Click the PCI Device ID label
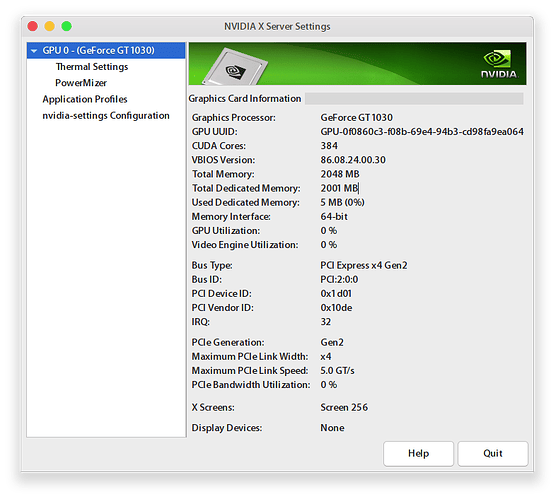 coord(221,294)
